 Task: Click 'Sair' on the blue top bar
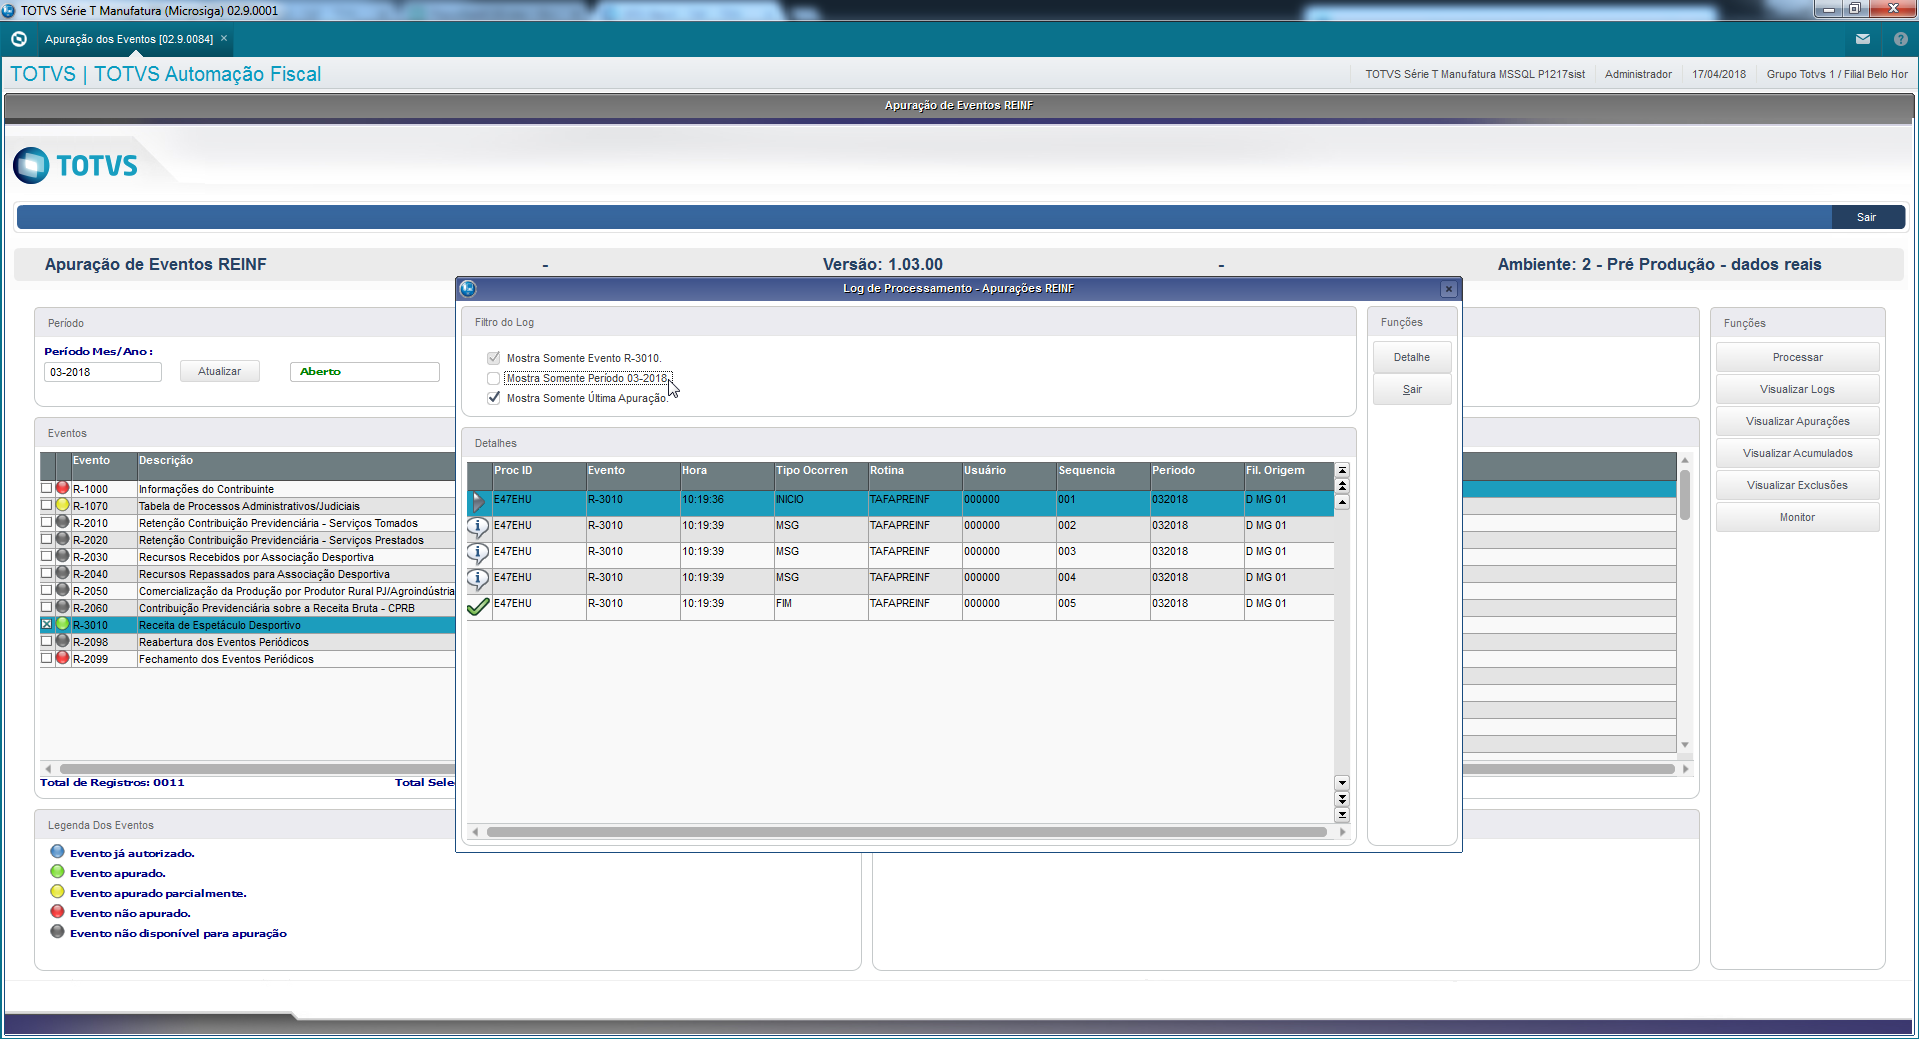click(1866, 217)
